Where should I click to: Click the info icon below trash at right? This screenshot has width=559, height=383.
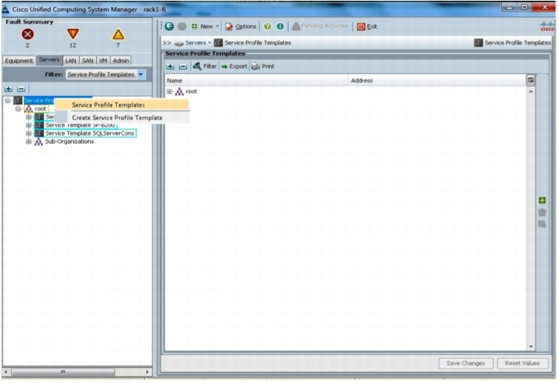pos(542,224)
